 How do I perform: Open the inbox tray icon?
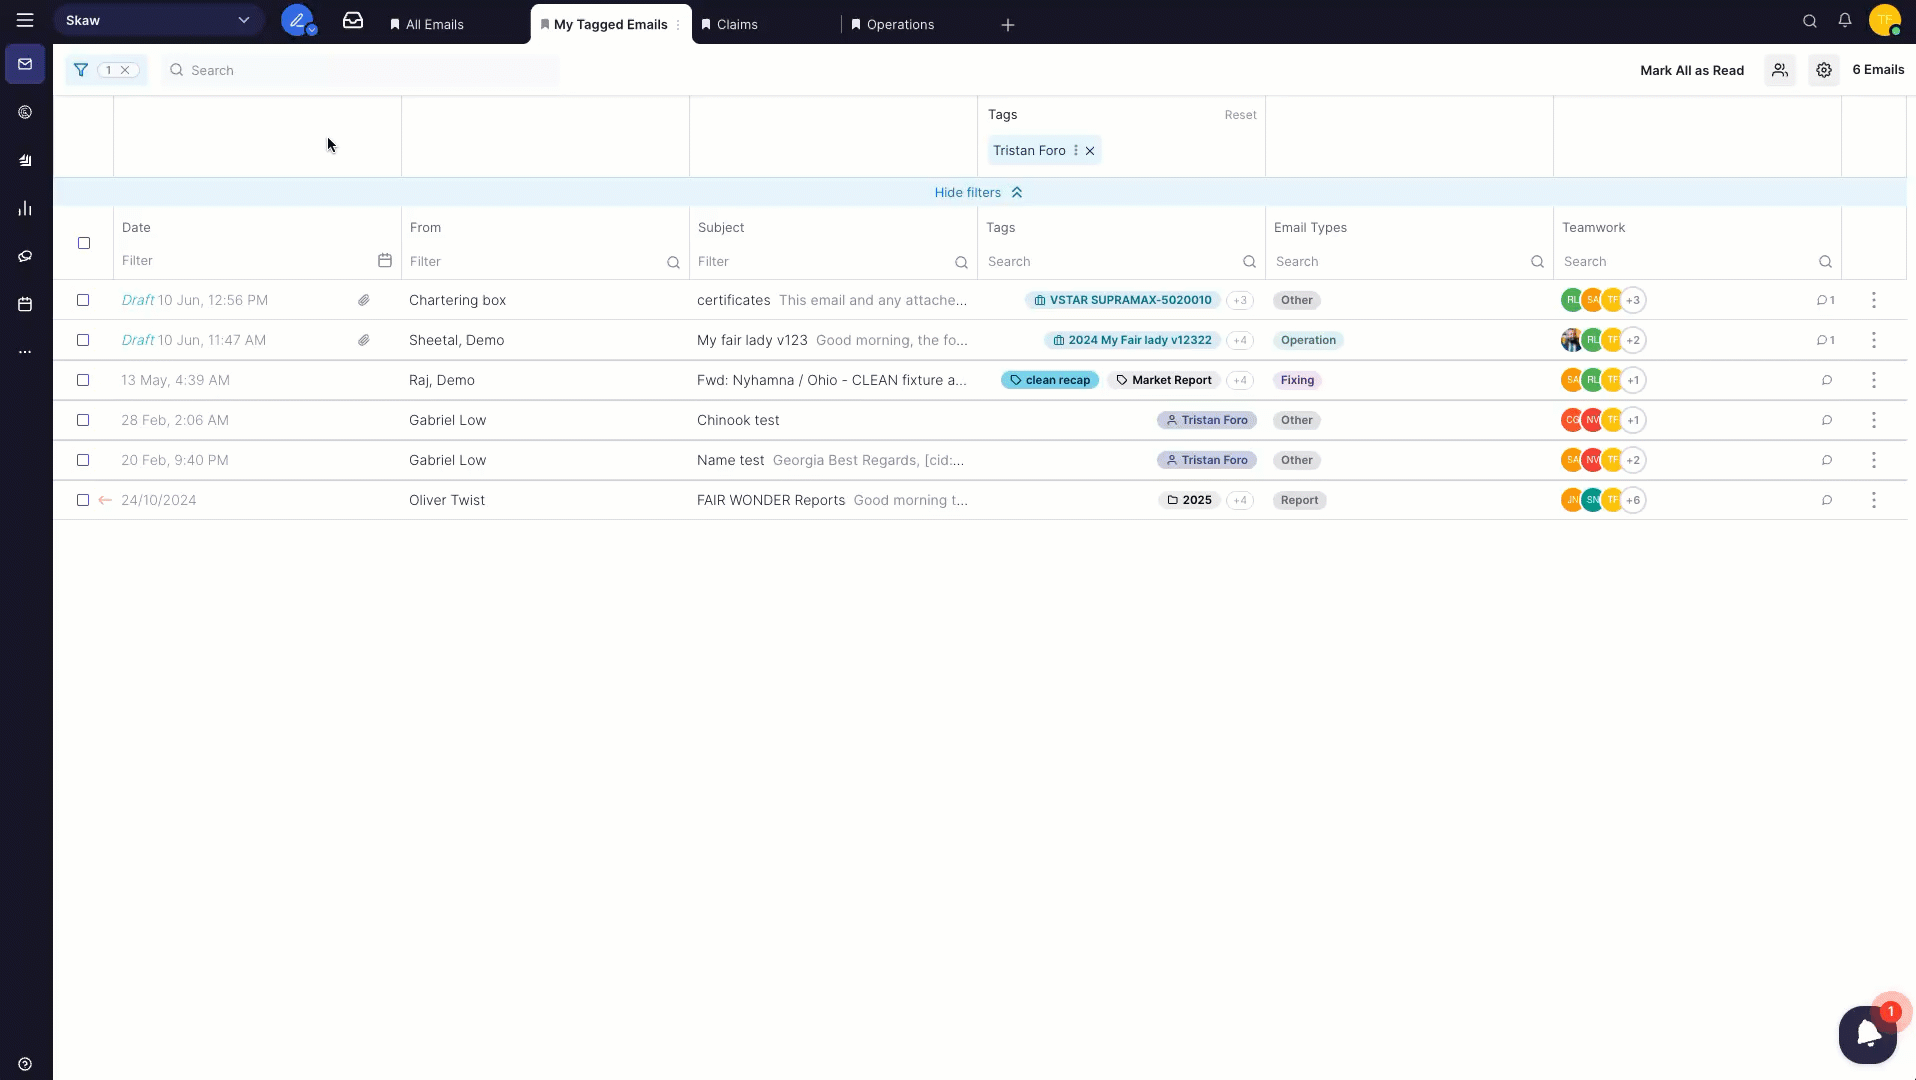(353, 21)
